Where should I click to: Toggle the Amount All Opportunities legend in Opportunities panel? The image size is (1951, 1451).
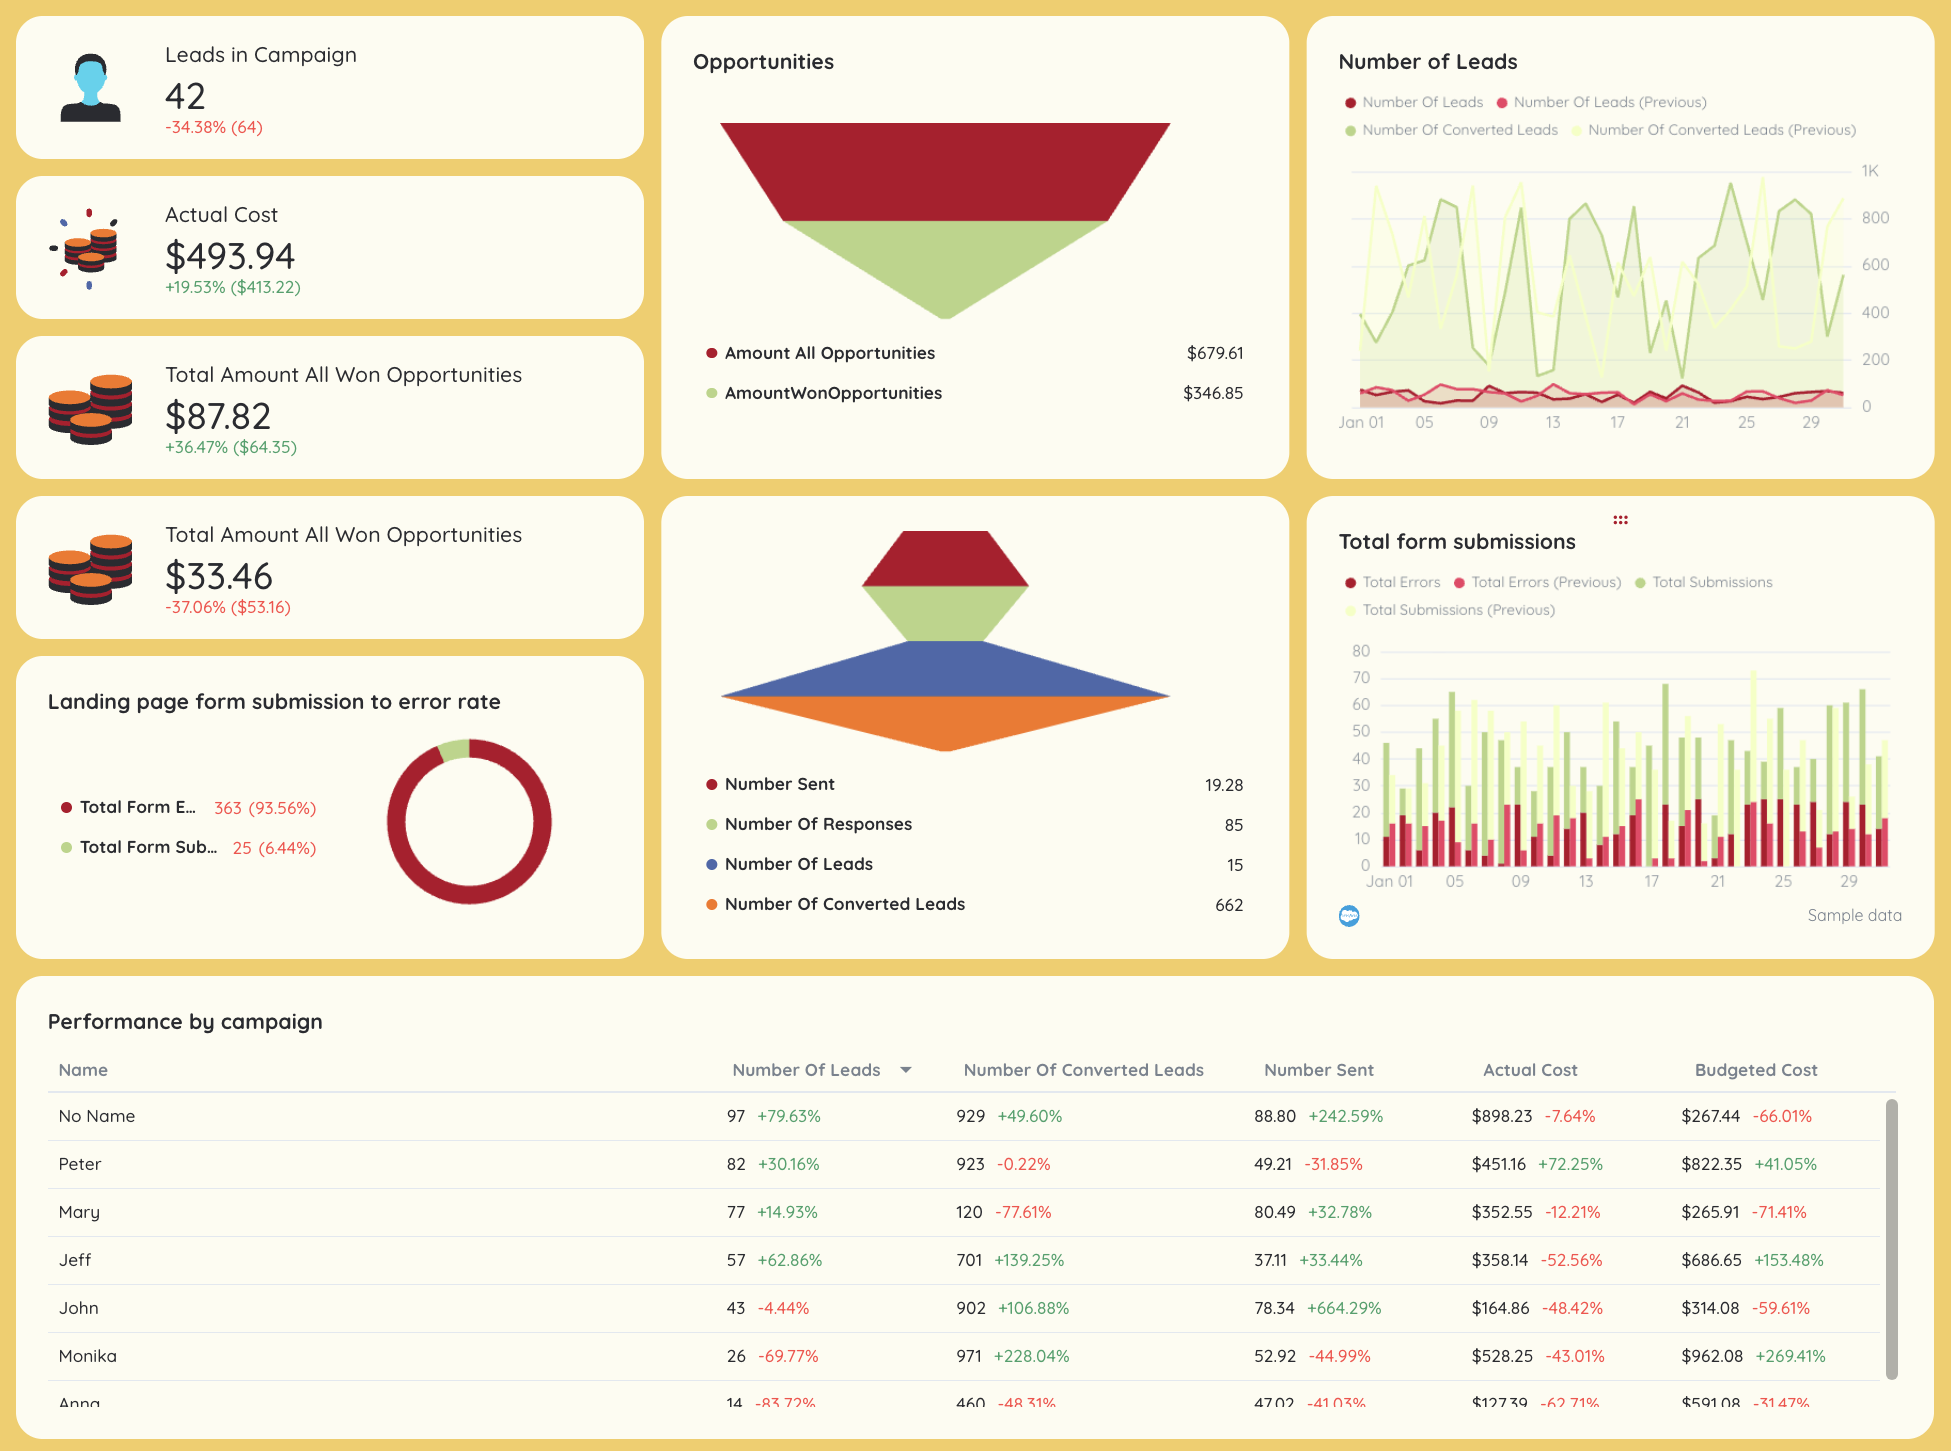coord(828,352)
